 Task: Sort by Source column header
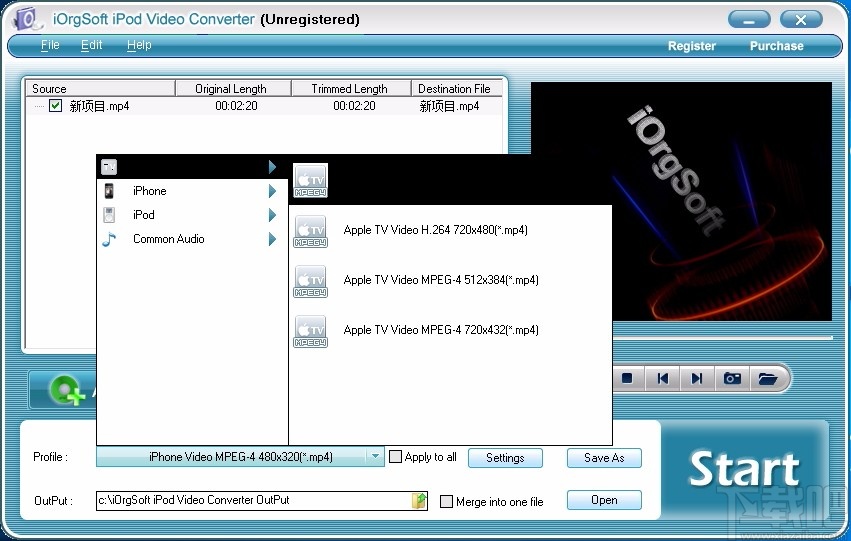click(x=100, y=88)
